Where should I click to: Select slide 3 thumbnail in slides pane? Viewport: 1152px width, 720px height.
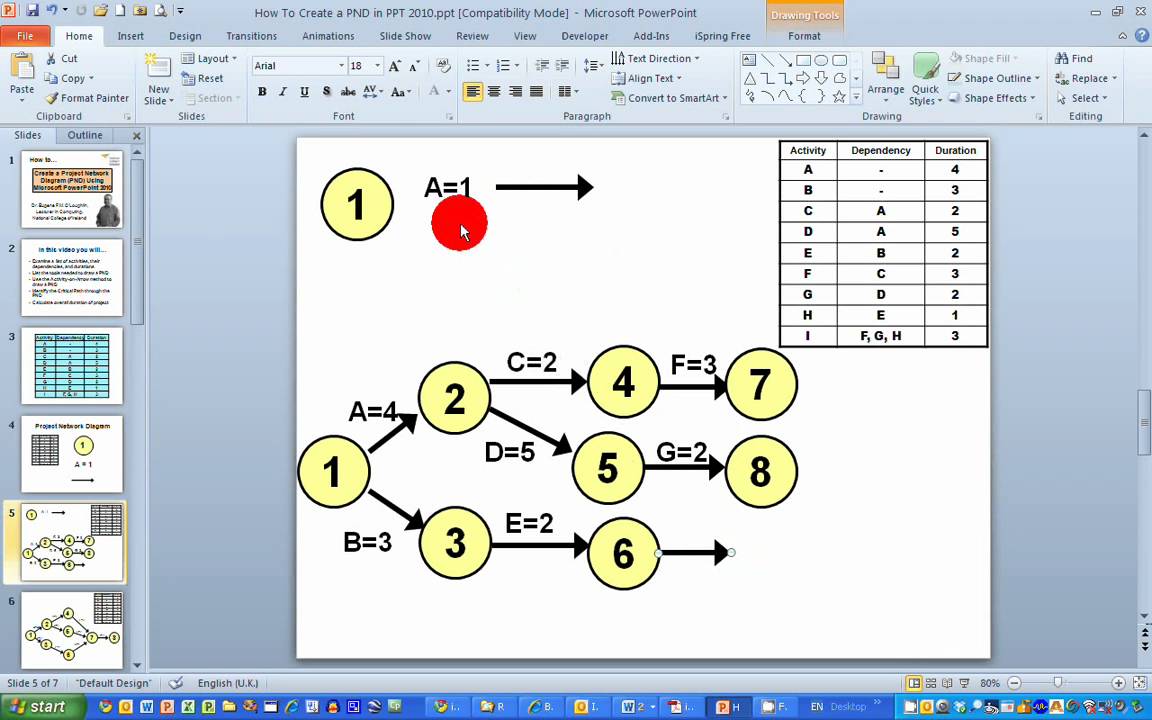[x=71, y=365]
